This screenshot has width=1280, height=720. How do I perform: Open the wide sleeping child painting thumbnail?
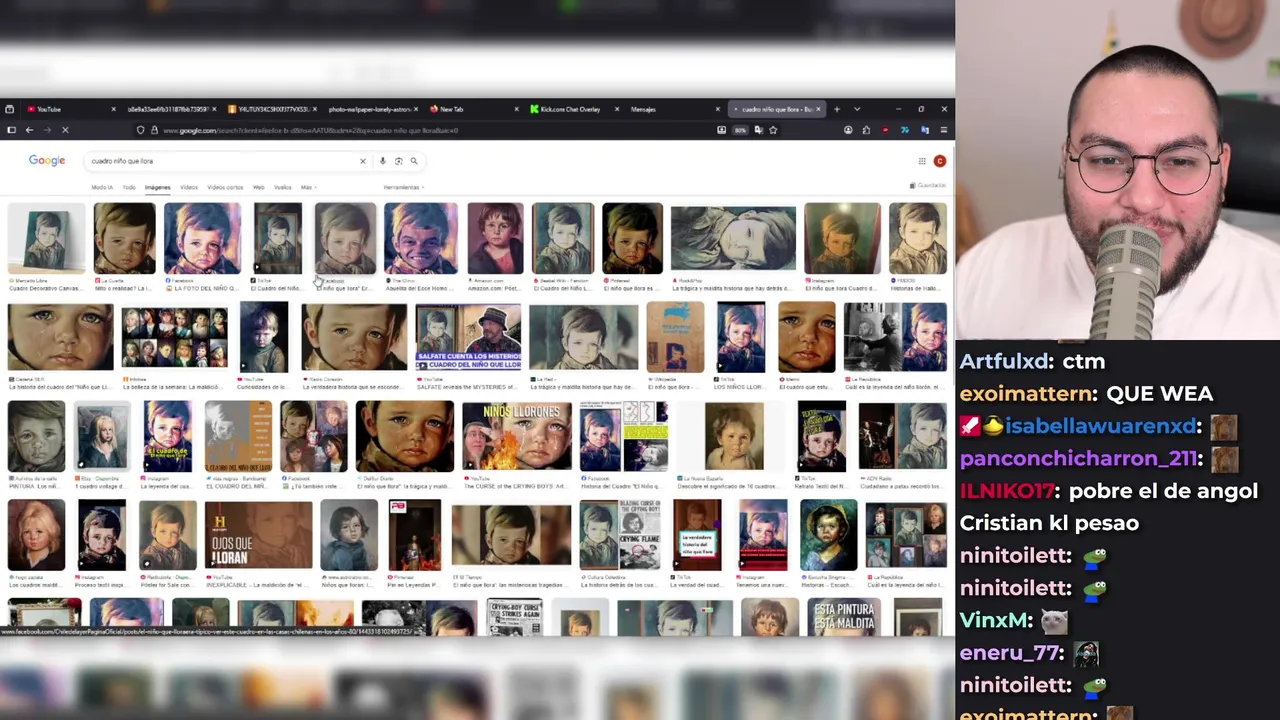[733, 238]
